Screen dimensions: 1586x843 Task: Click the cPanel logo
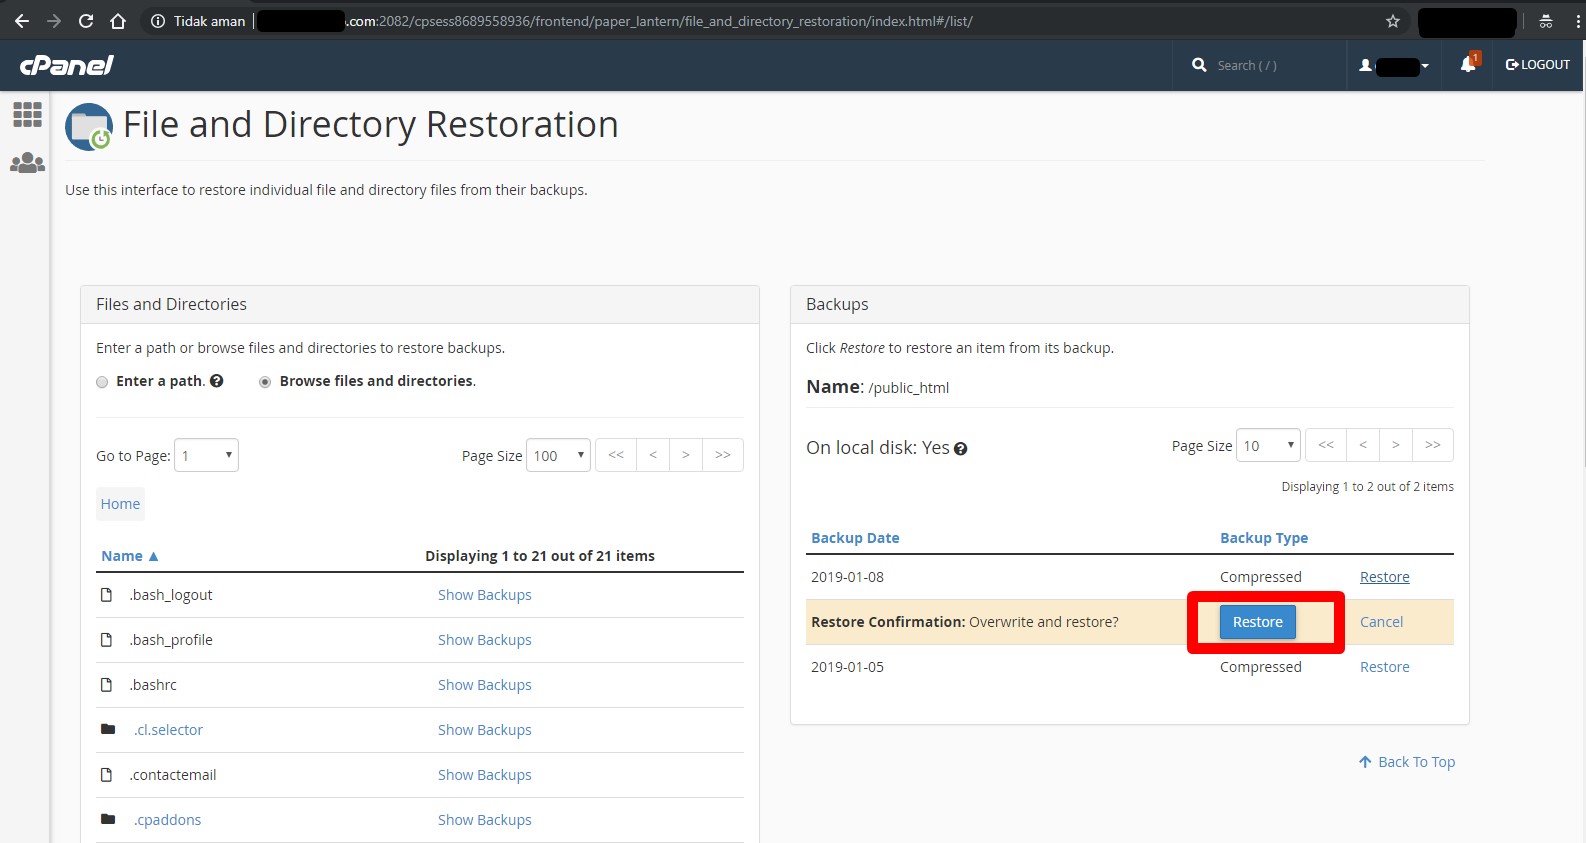click(66, 65)
